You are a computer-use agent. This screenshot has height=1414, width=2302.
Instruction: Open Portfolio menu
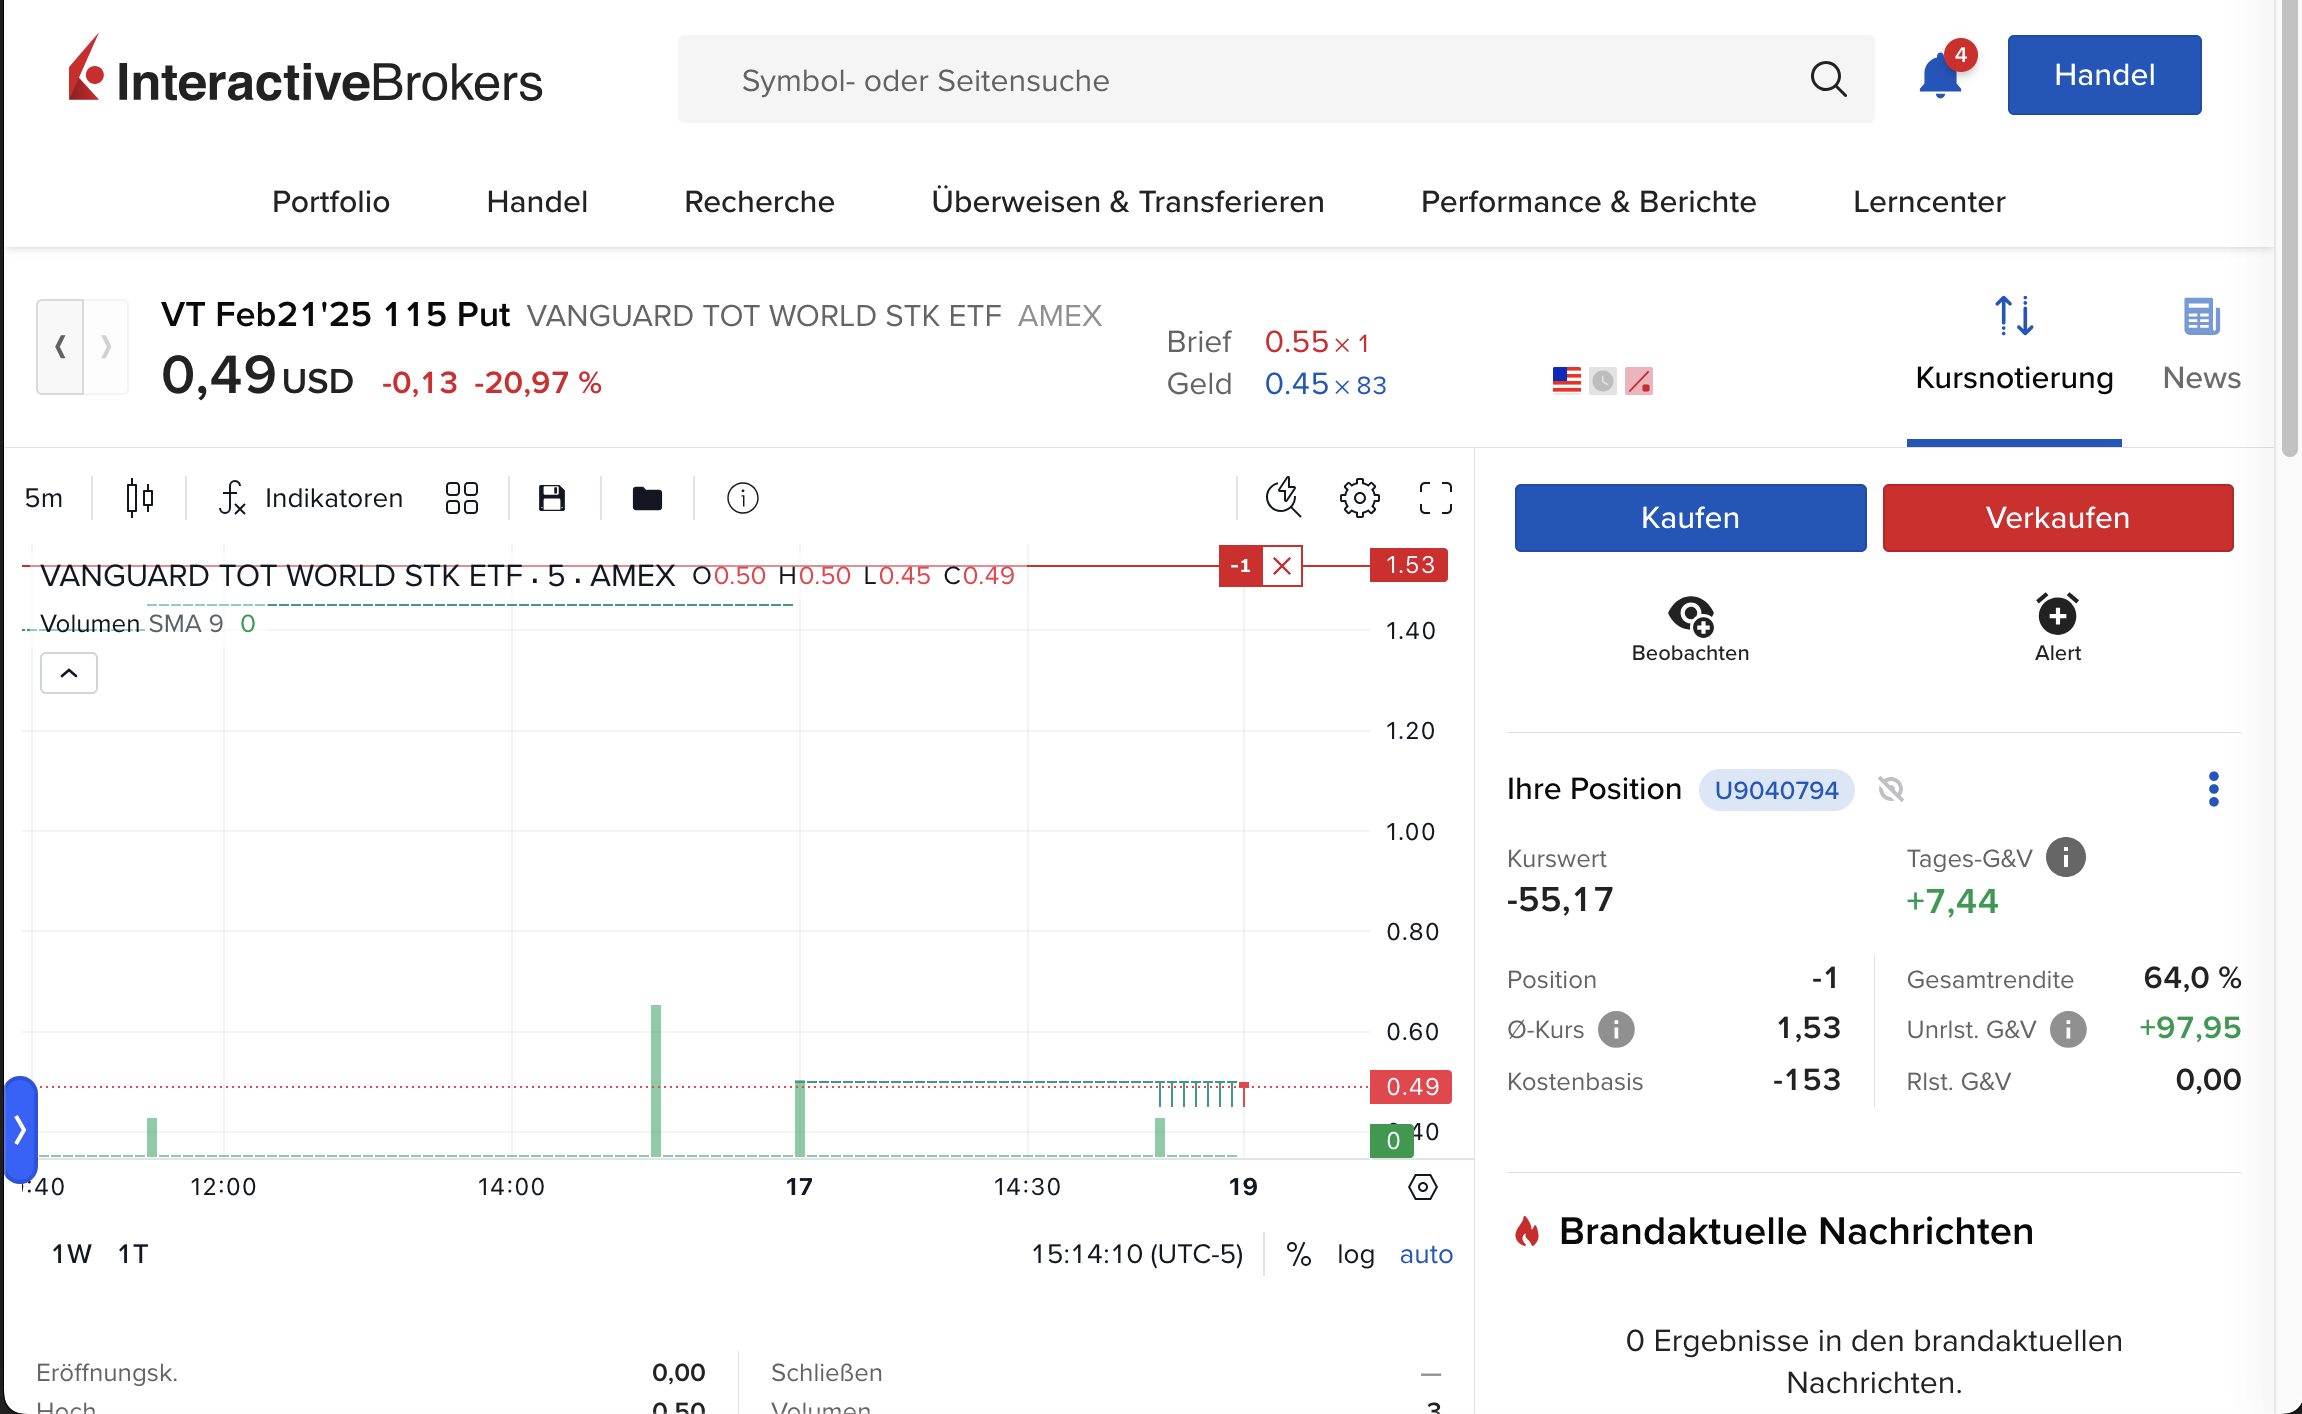[x=331, y=202]
